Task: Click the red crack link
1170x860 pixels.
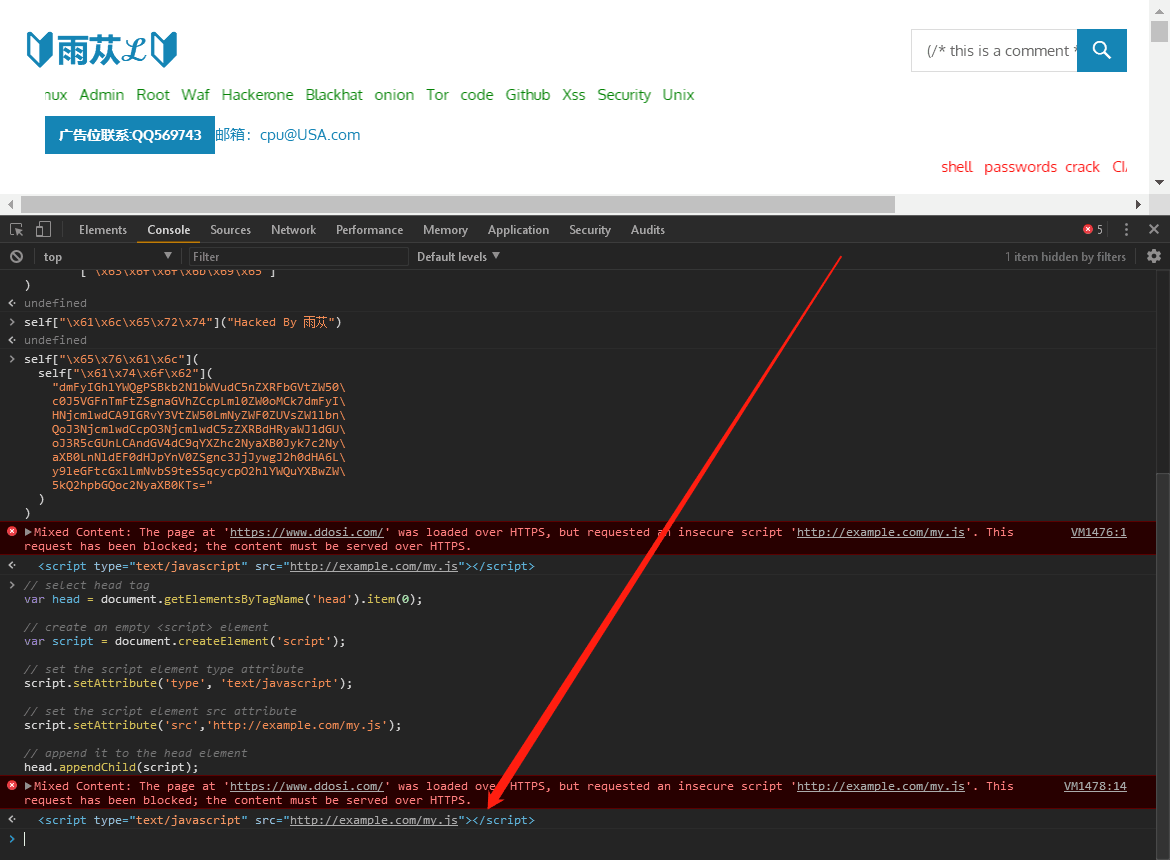Action: point(1082,167)
